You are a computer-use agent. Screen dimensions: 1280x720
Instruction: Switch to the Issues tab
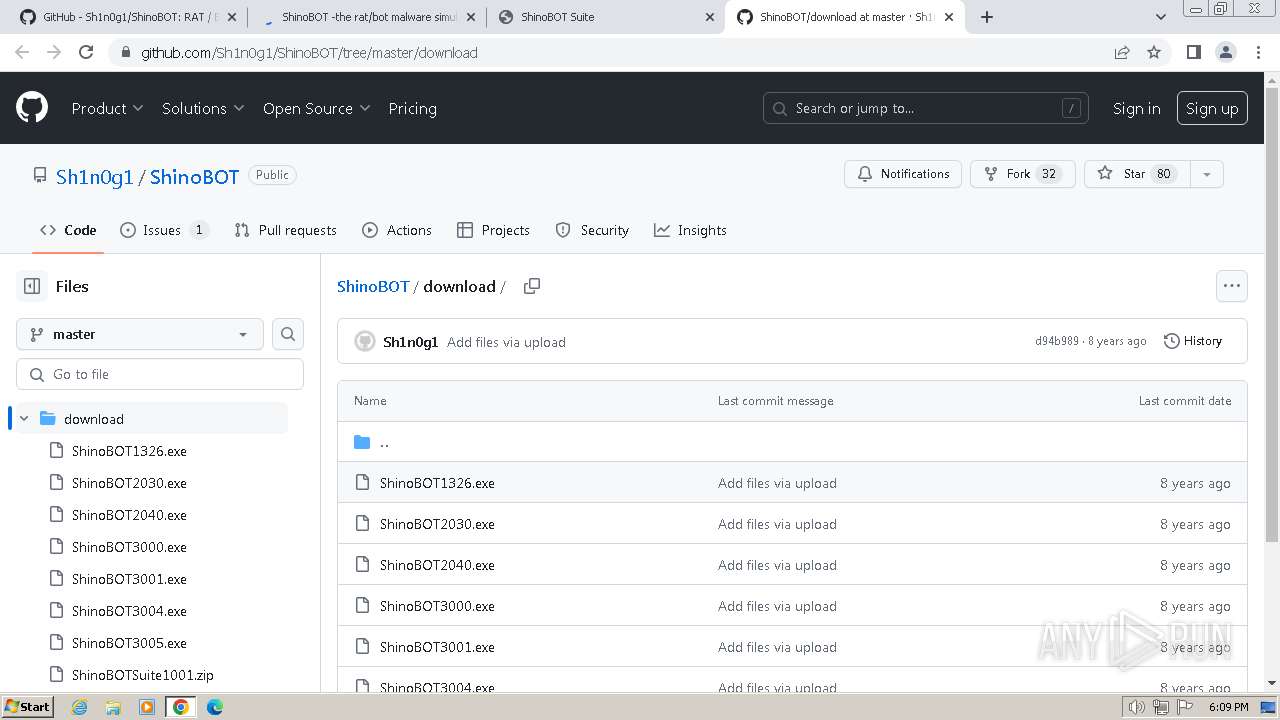(163, 230)
